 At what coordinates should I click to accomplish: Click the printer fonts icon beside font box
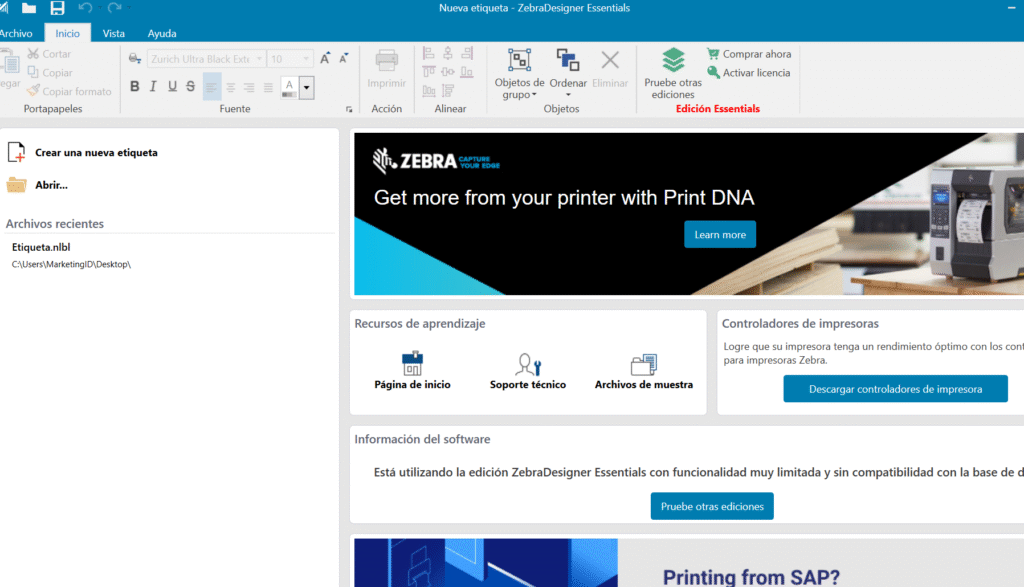[x=135, y=59]
